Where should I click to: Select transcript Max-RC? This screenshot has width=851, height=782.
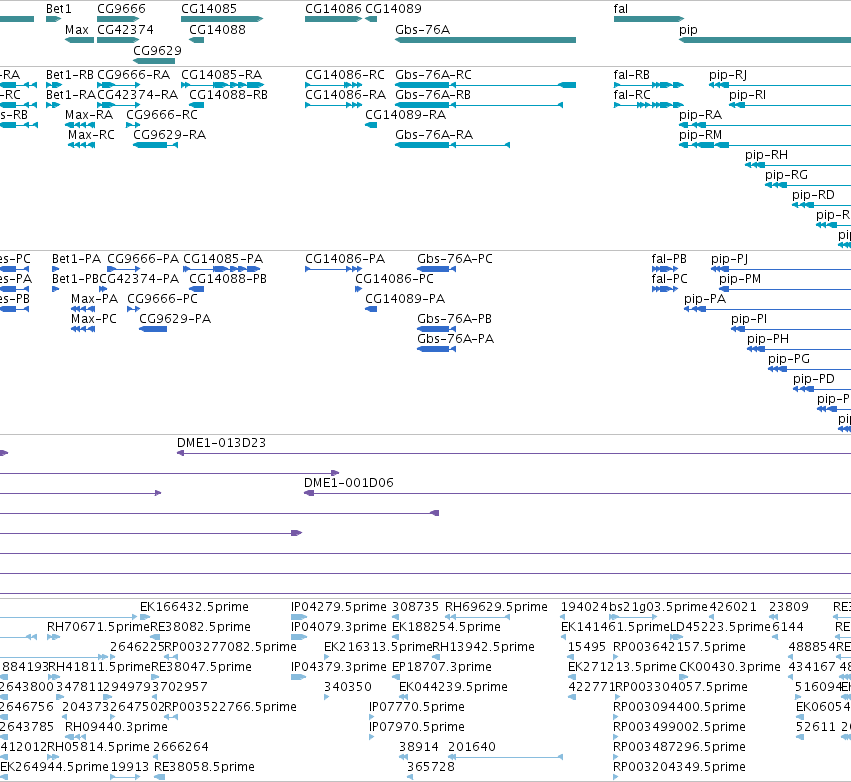[91, 135]
